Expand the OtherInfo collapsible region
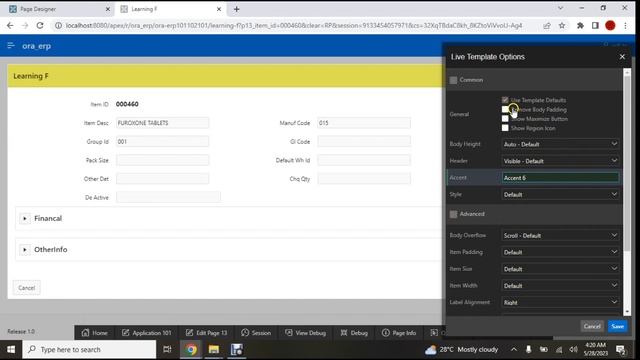Viewport: 640px width, 360px height. 24,249
